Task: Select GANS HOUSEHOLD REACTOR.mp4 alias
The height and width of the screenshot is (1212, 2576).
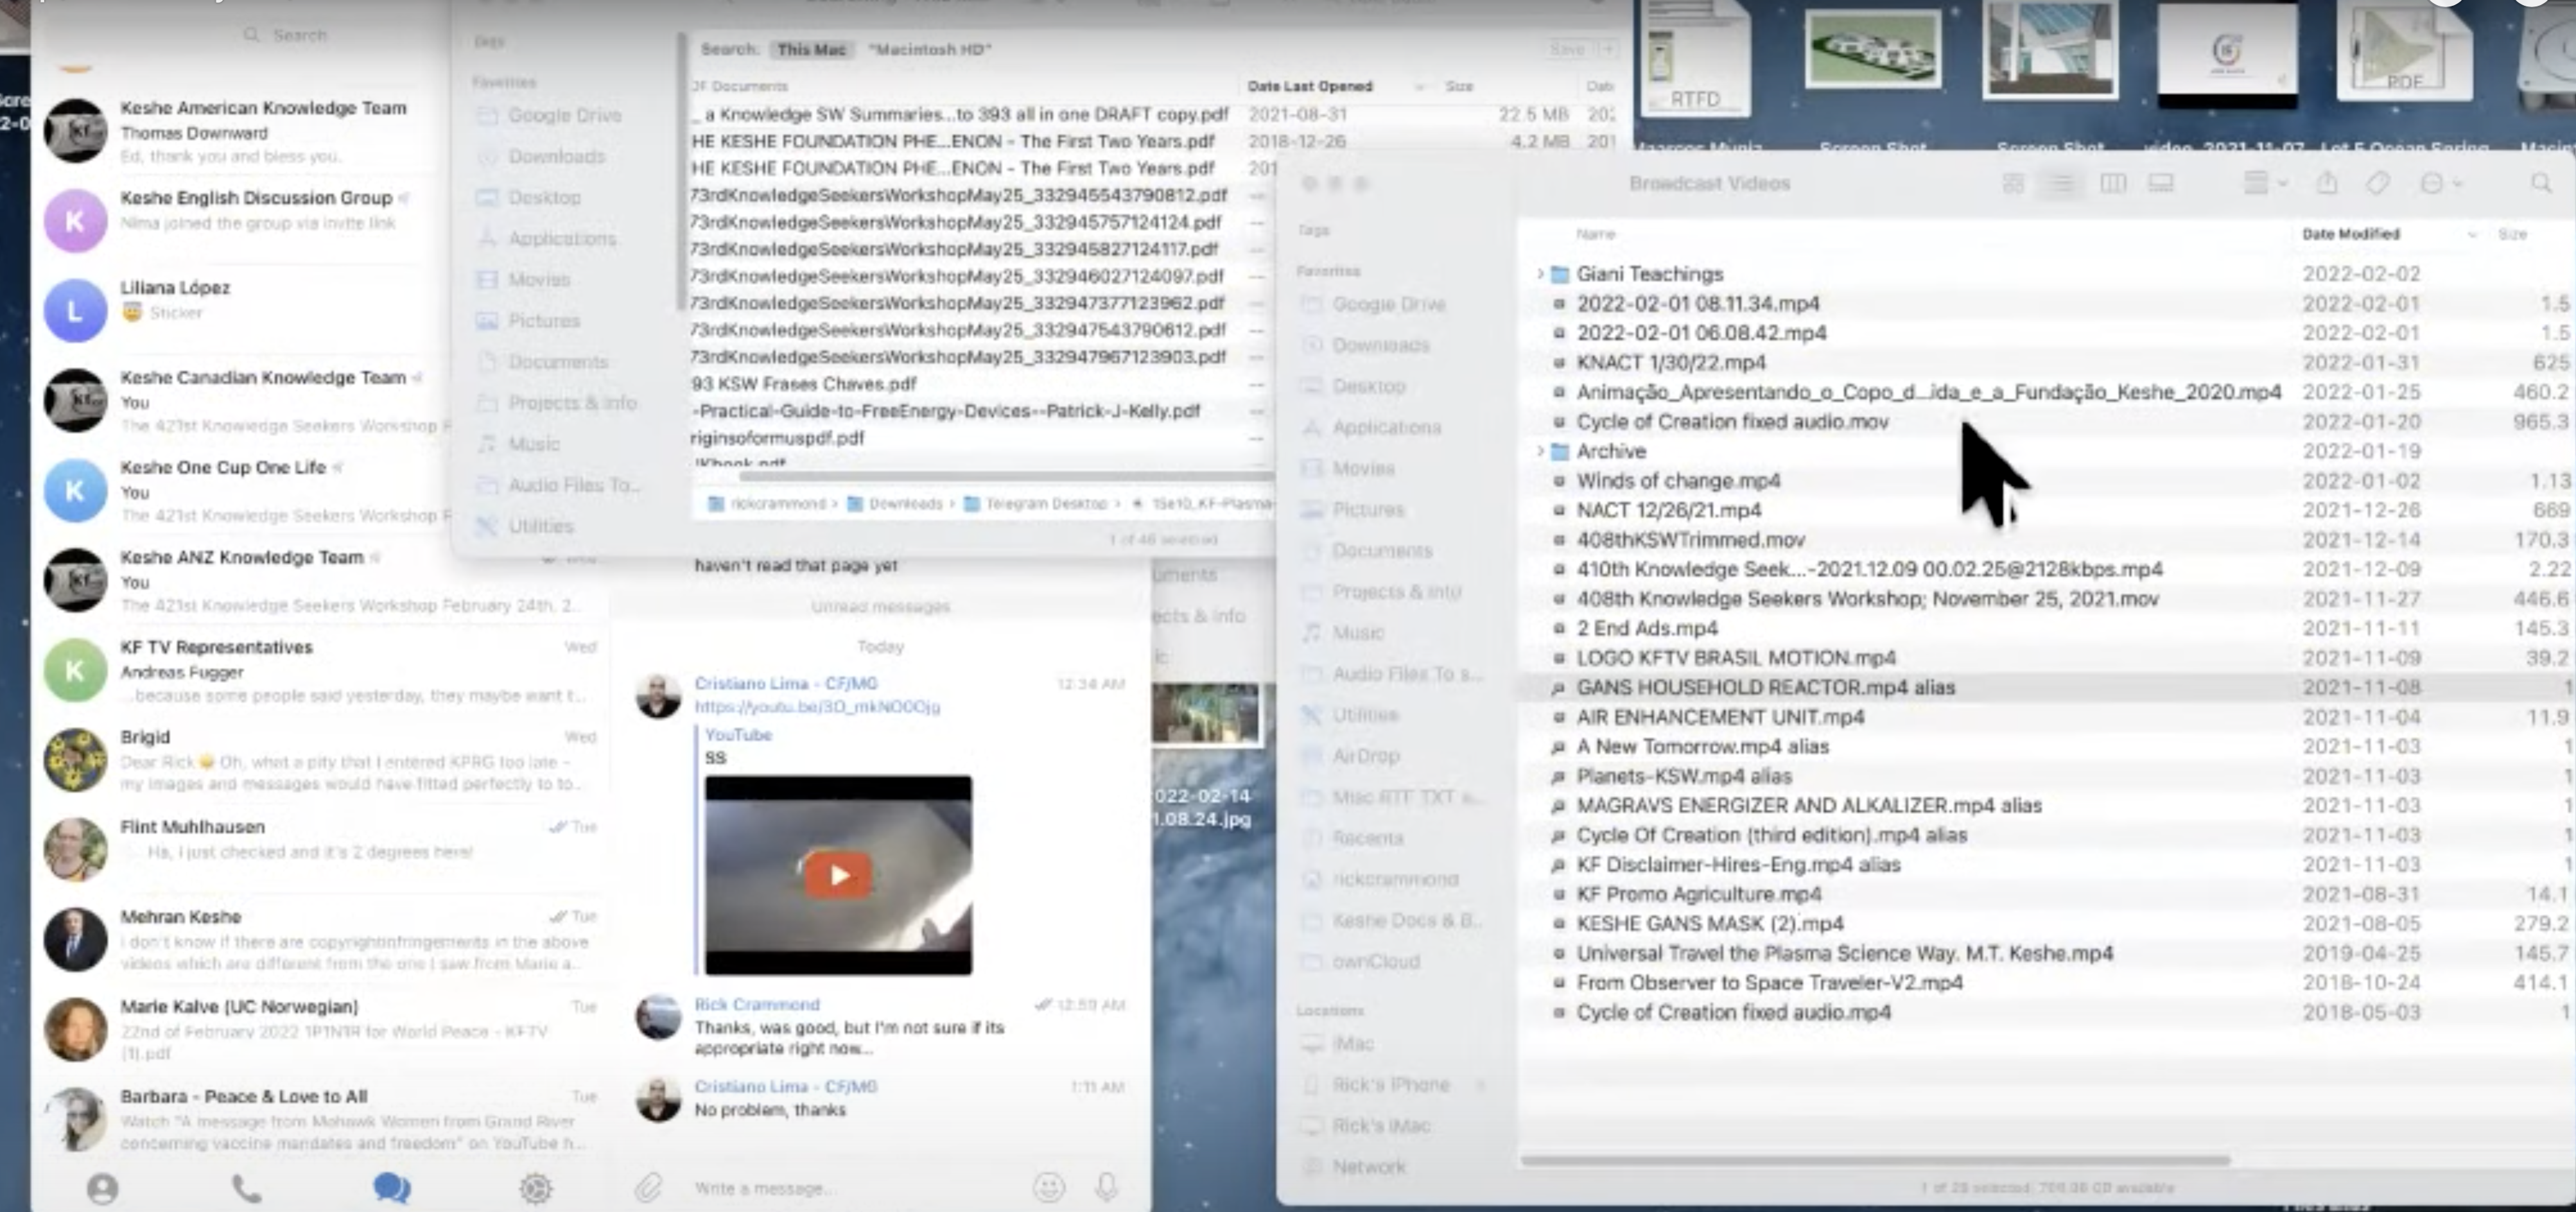Action: (x=1765, y=687)
